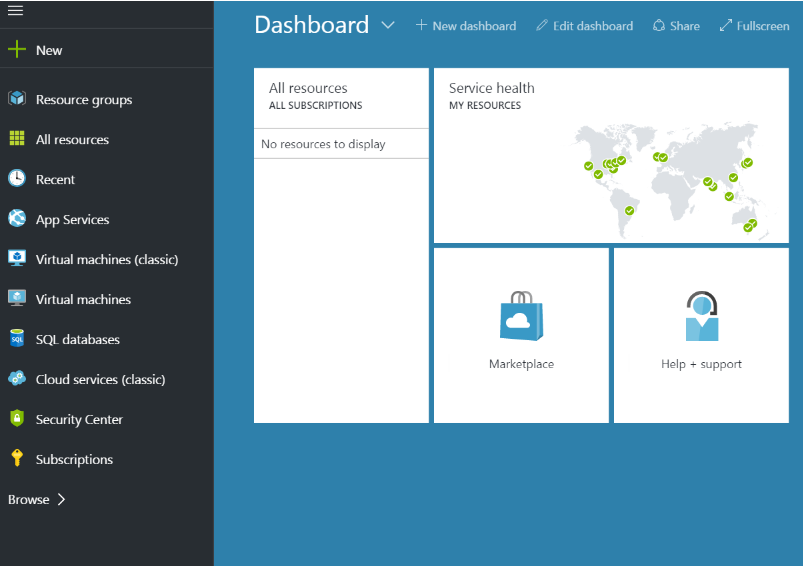Click the App Services globe icon

[x=17, y=218]
